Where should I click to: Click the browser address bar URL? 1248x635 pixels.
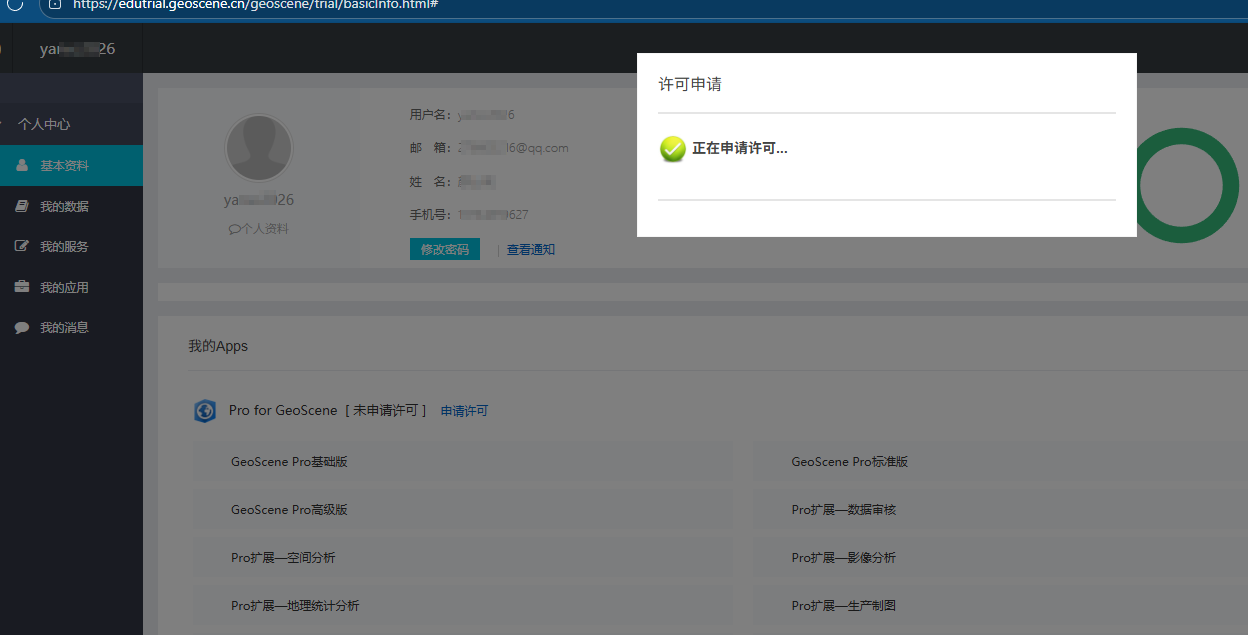click(x=255, y=5)
